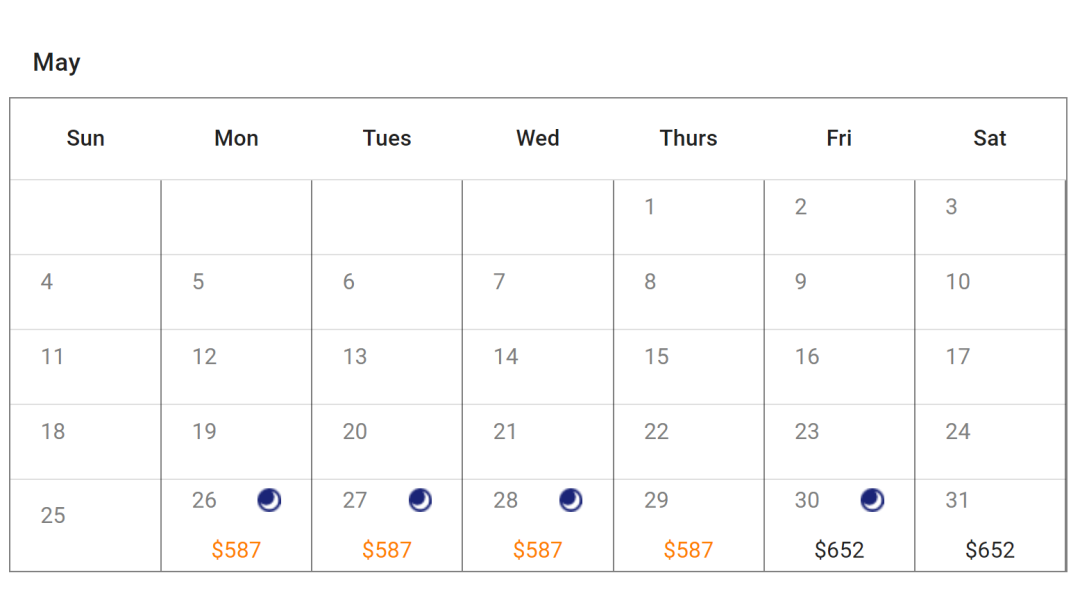The width and height of the screenshot is (1080, 609).
Task: Pick the $652 price on Friday 30
Action: [x=839, y=550]
